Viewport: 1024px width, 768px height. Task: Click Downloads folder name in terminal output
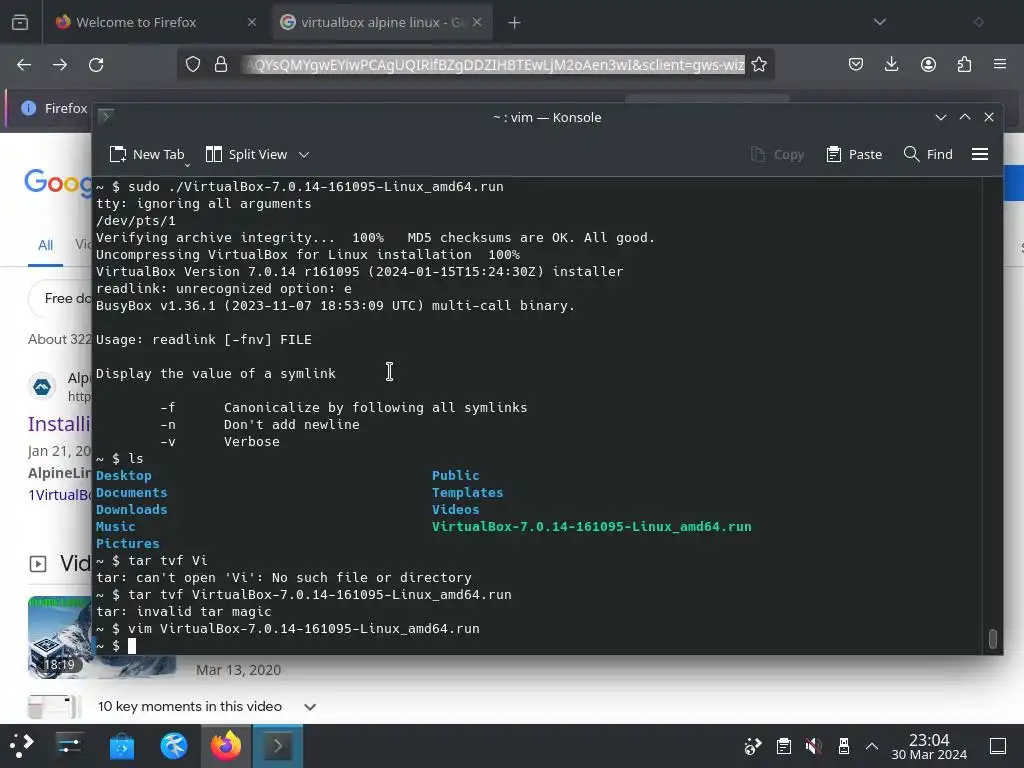tap(131, 509)
